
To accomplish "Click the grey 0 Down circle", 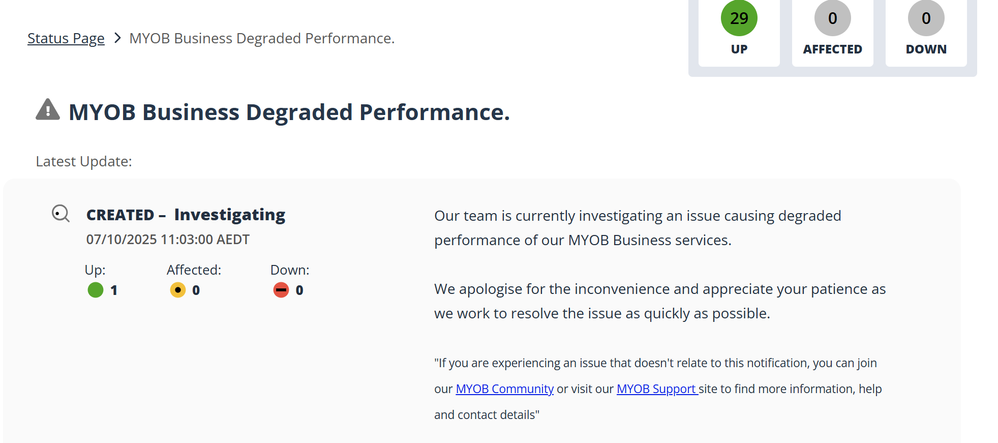I will [926, 18].
